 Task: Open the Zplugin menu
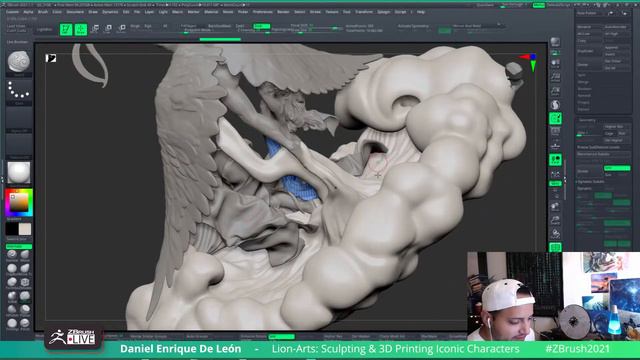pos(383,12)
